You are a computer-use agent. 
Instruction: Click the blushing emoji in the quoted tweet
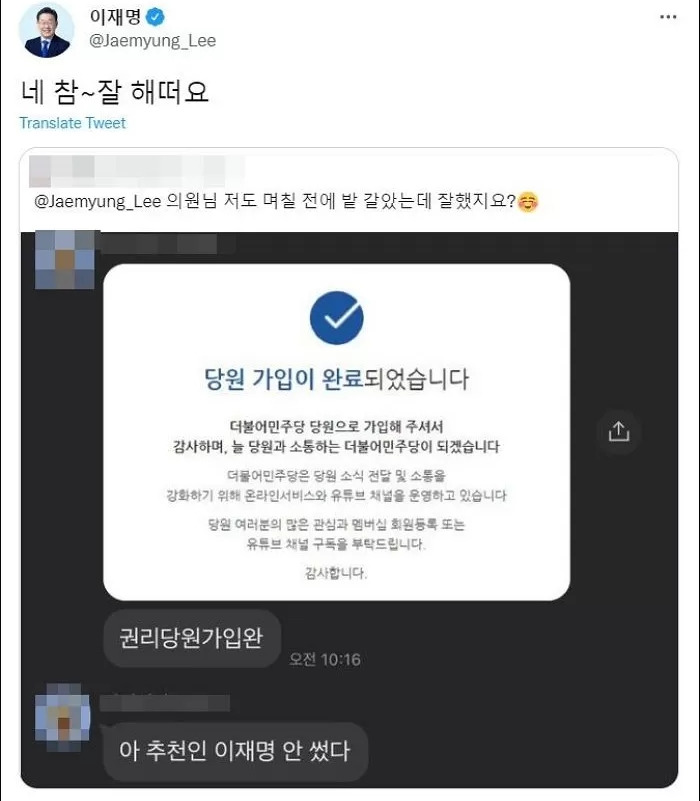tap(528, 202)
